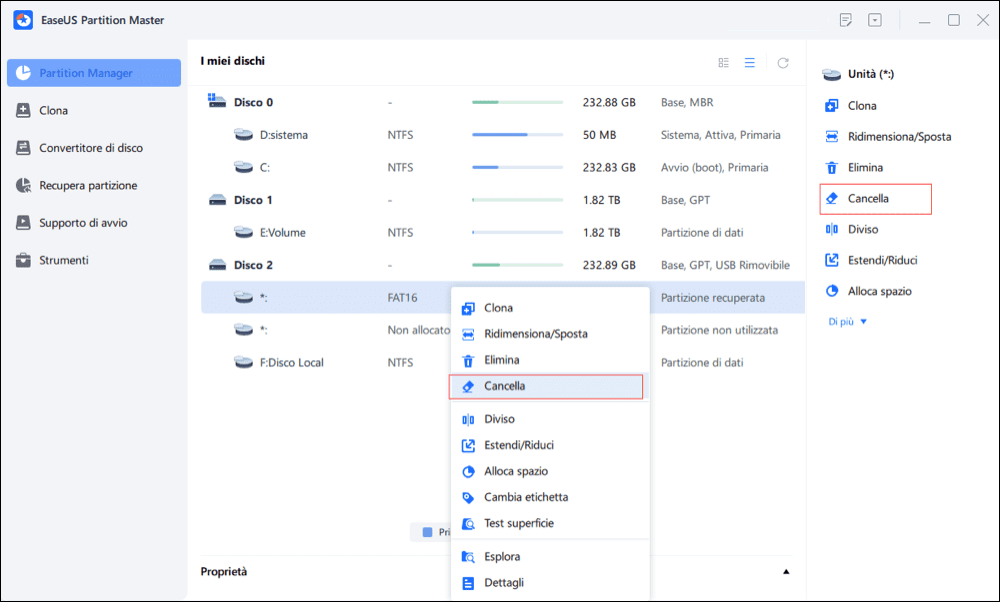The height and width of the screenshot is (602, 1000).
Task: Open the task notes icon in title bar
Action: coord(846,20)
